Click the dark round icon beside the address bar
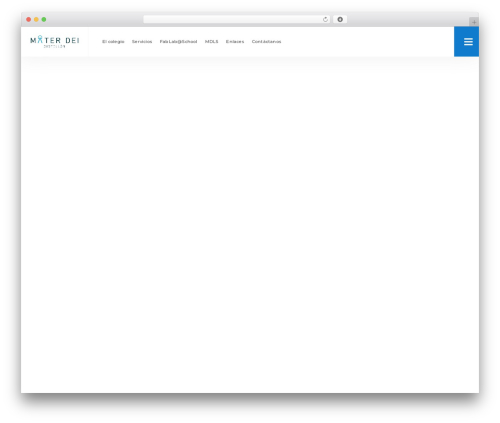Screen dimensions: 500x423 click(x=340, y=19)
